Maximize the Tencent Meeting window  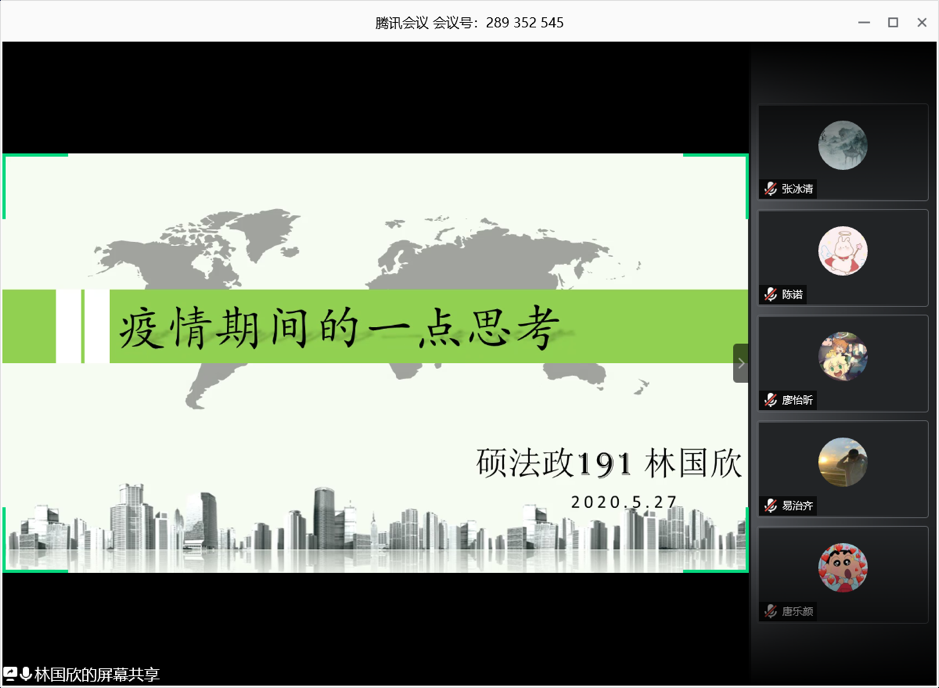coord(893,22)
